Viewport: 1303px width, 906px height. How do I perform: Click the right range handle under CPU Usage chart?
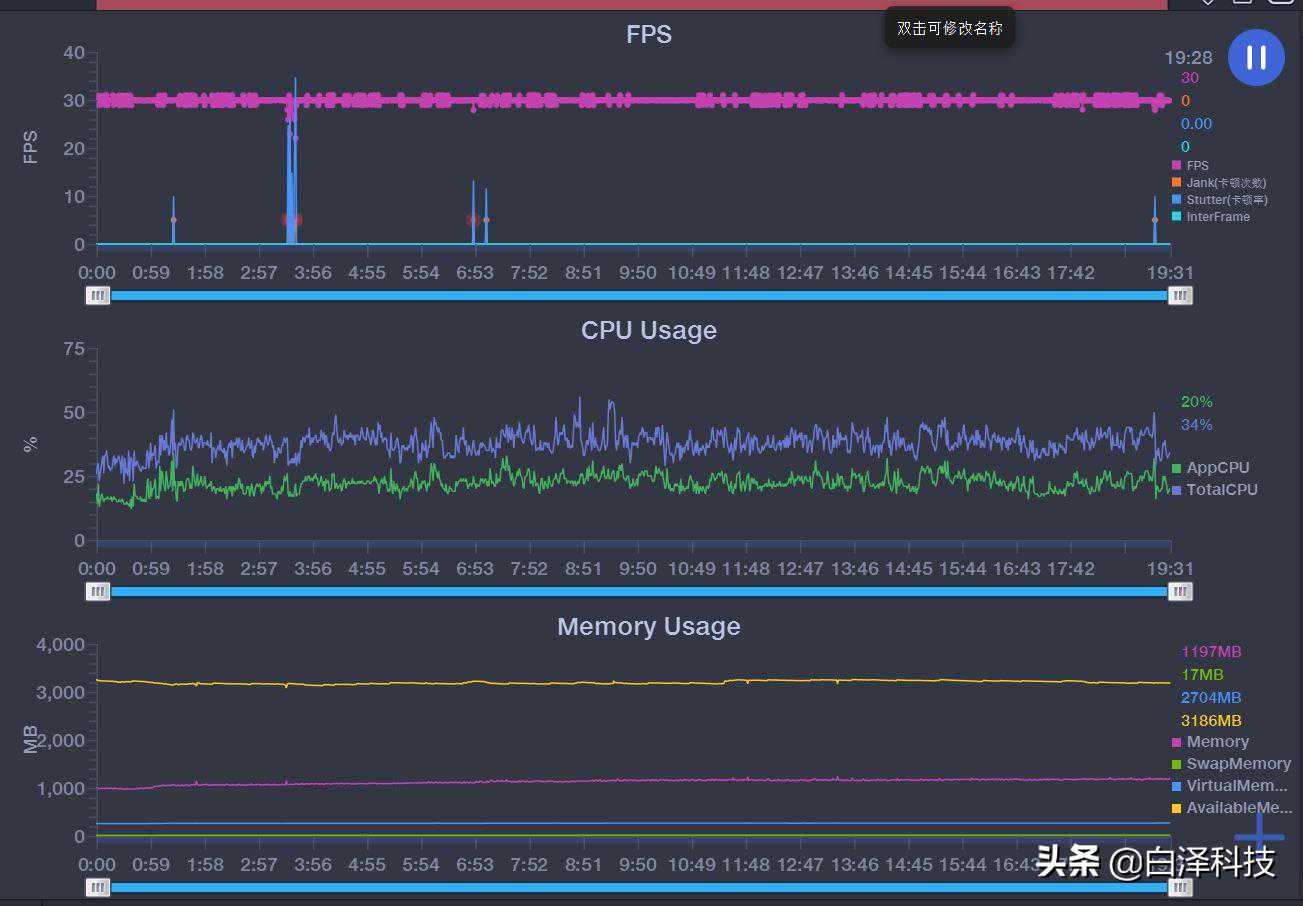[1180, 591]
